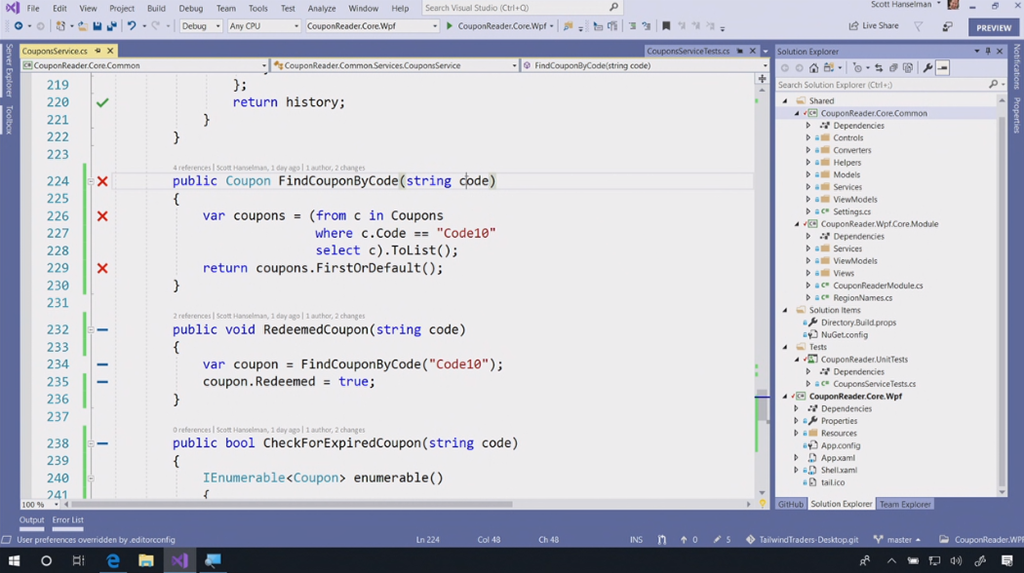Click the Properties wrench icon in Solution Explorer
Image resolution: width=1024 pixels, height=573 pixels.
(928, 68)
